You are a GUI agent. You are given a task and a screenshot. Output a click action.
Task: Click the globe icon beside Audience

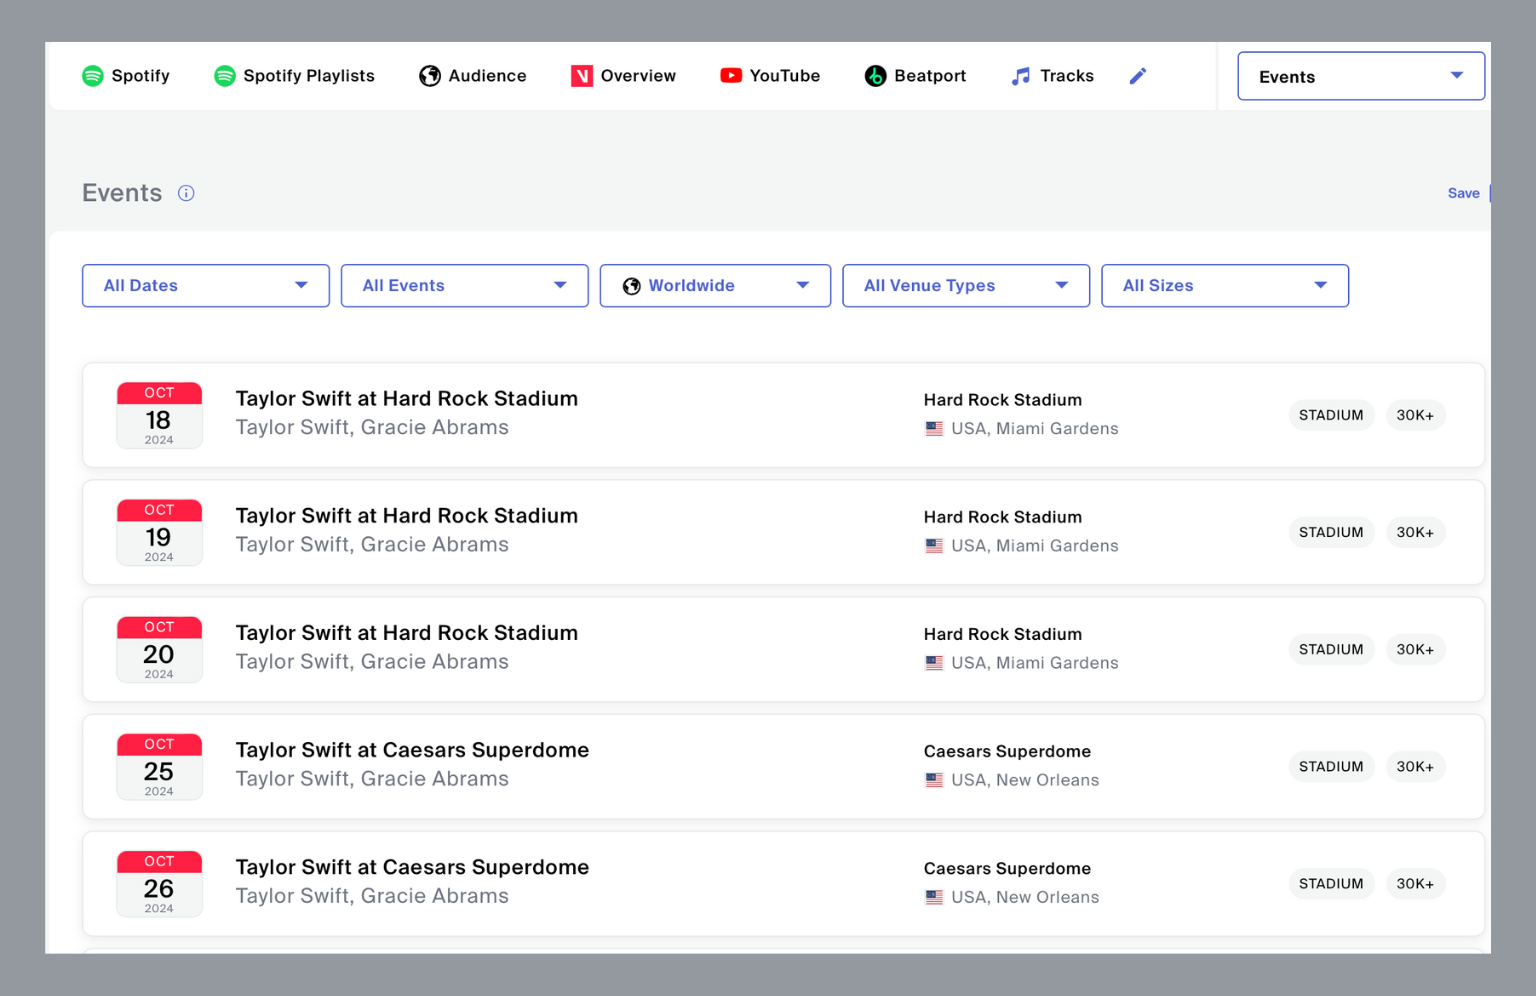coord(430,76)
